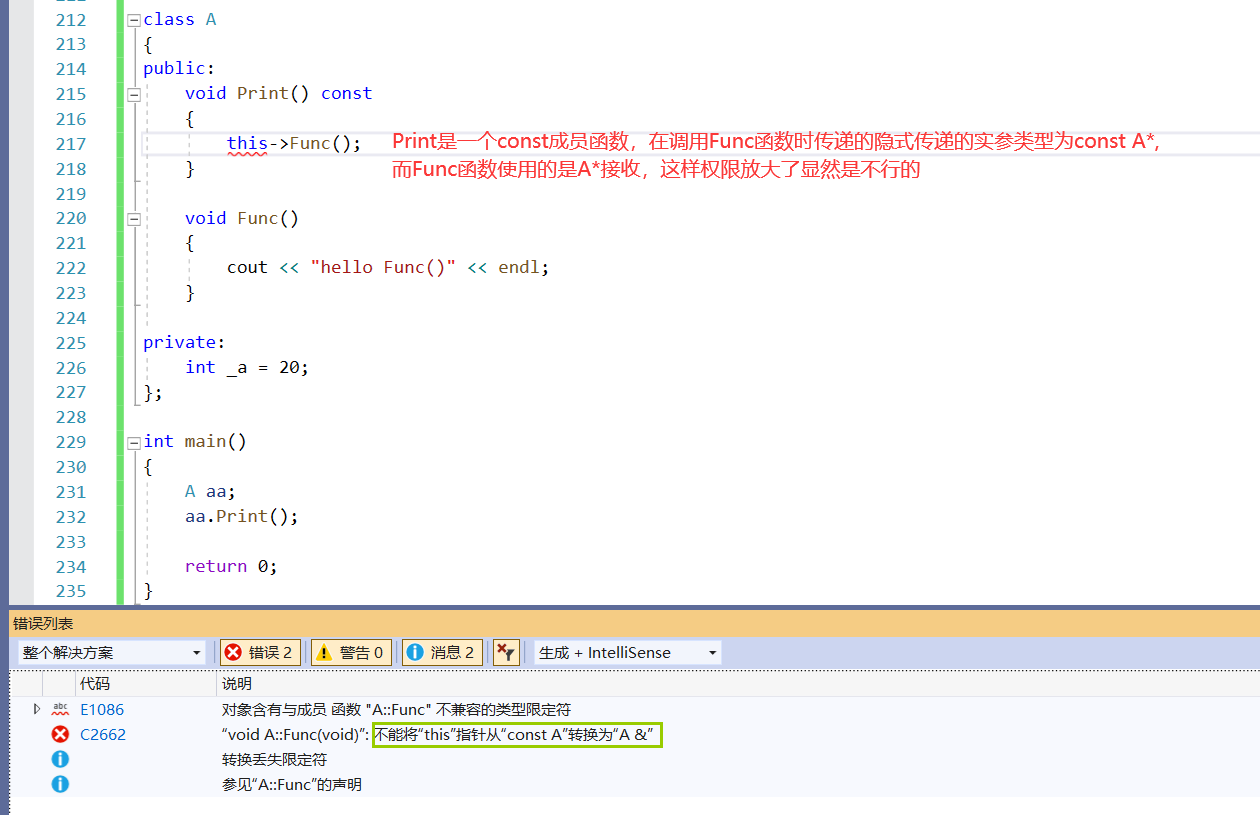1260x815 pixels.
Task: Select the 错误列表 panel title
Action: [43, 623]
